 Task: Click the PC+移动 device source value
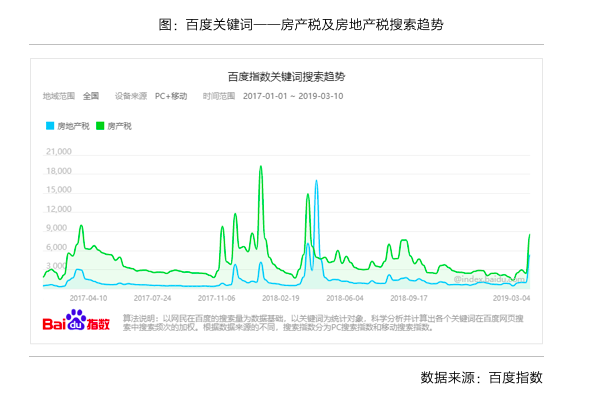[171, 96]
